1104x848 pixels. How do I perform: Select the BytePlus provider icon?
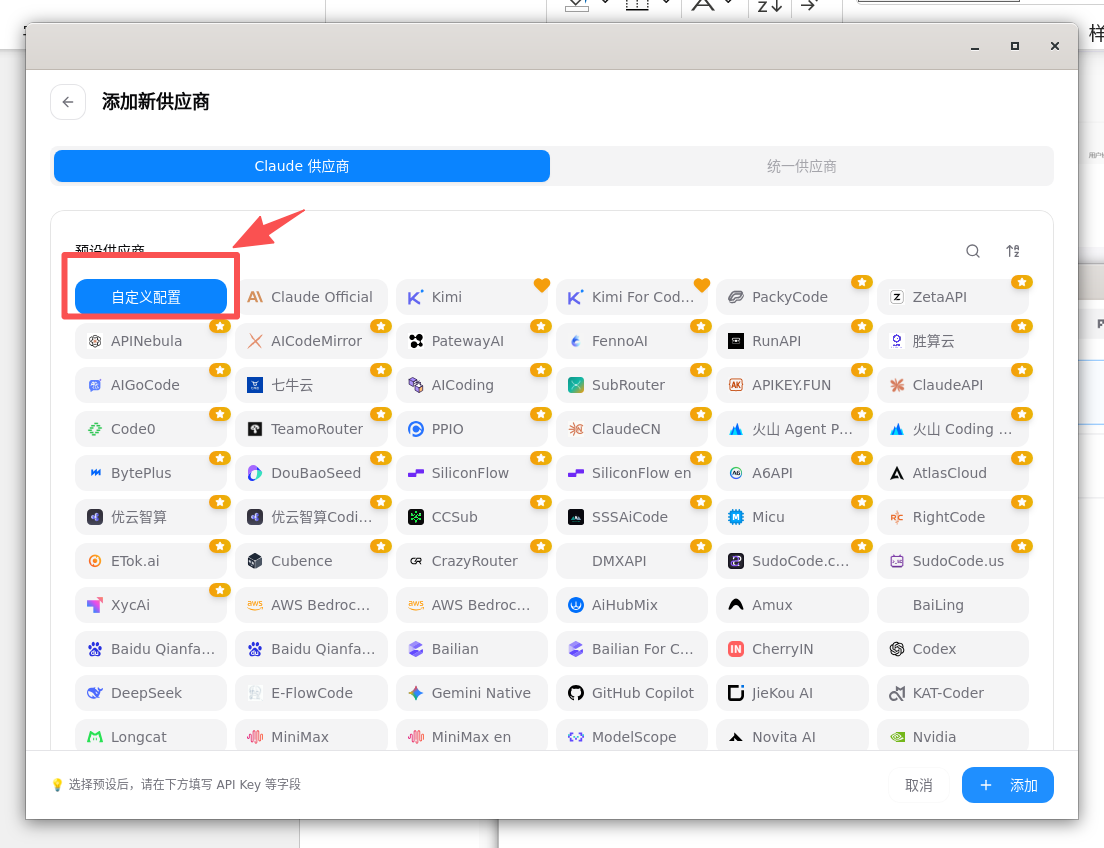[95, 473]
